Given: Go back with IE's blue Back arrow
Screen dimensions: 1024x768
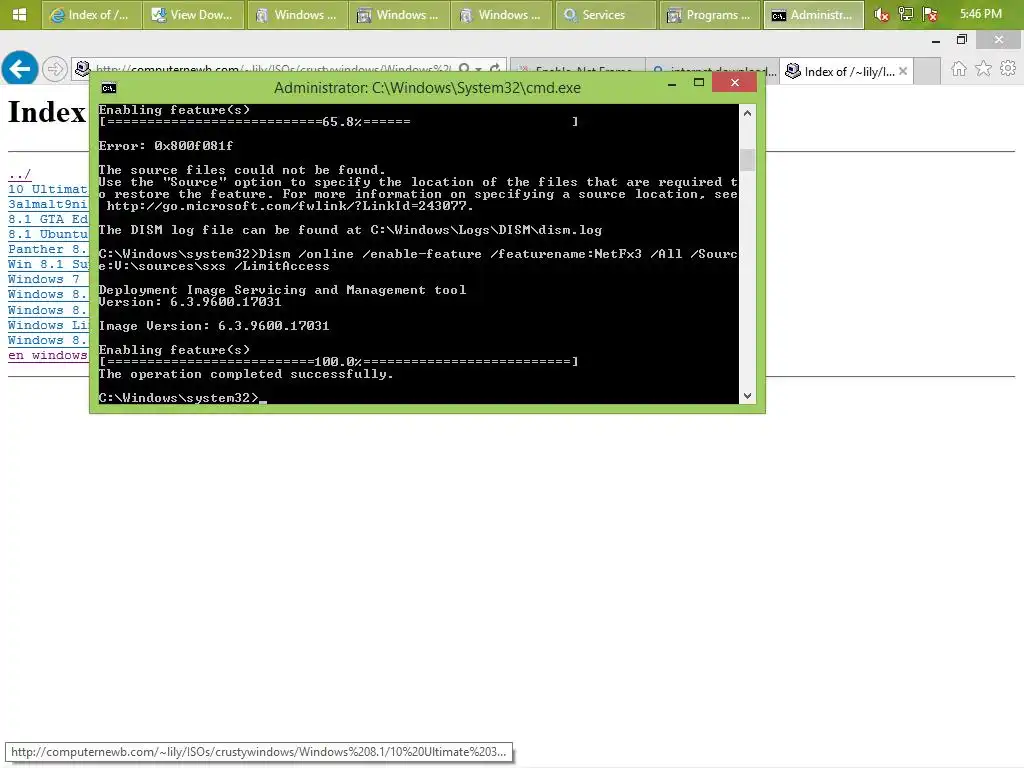Looking at the screenshot, I should point(20,68).
